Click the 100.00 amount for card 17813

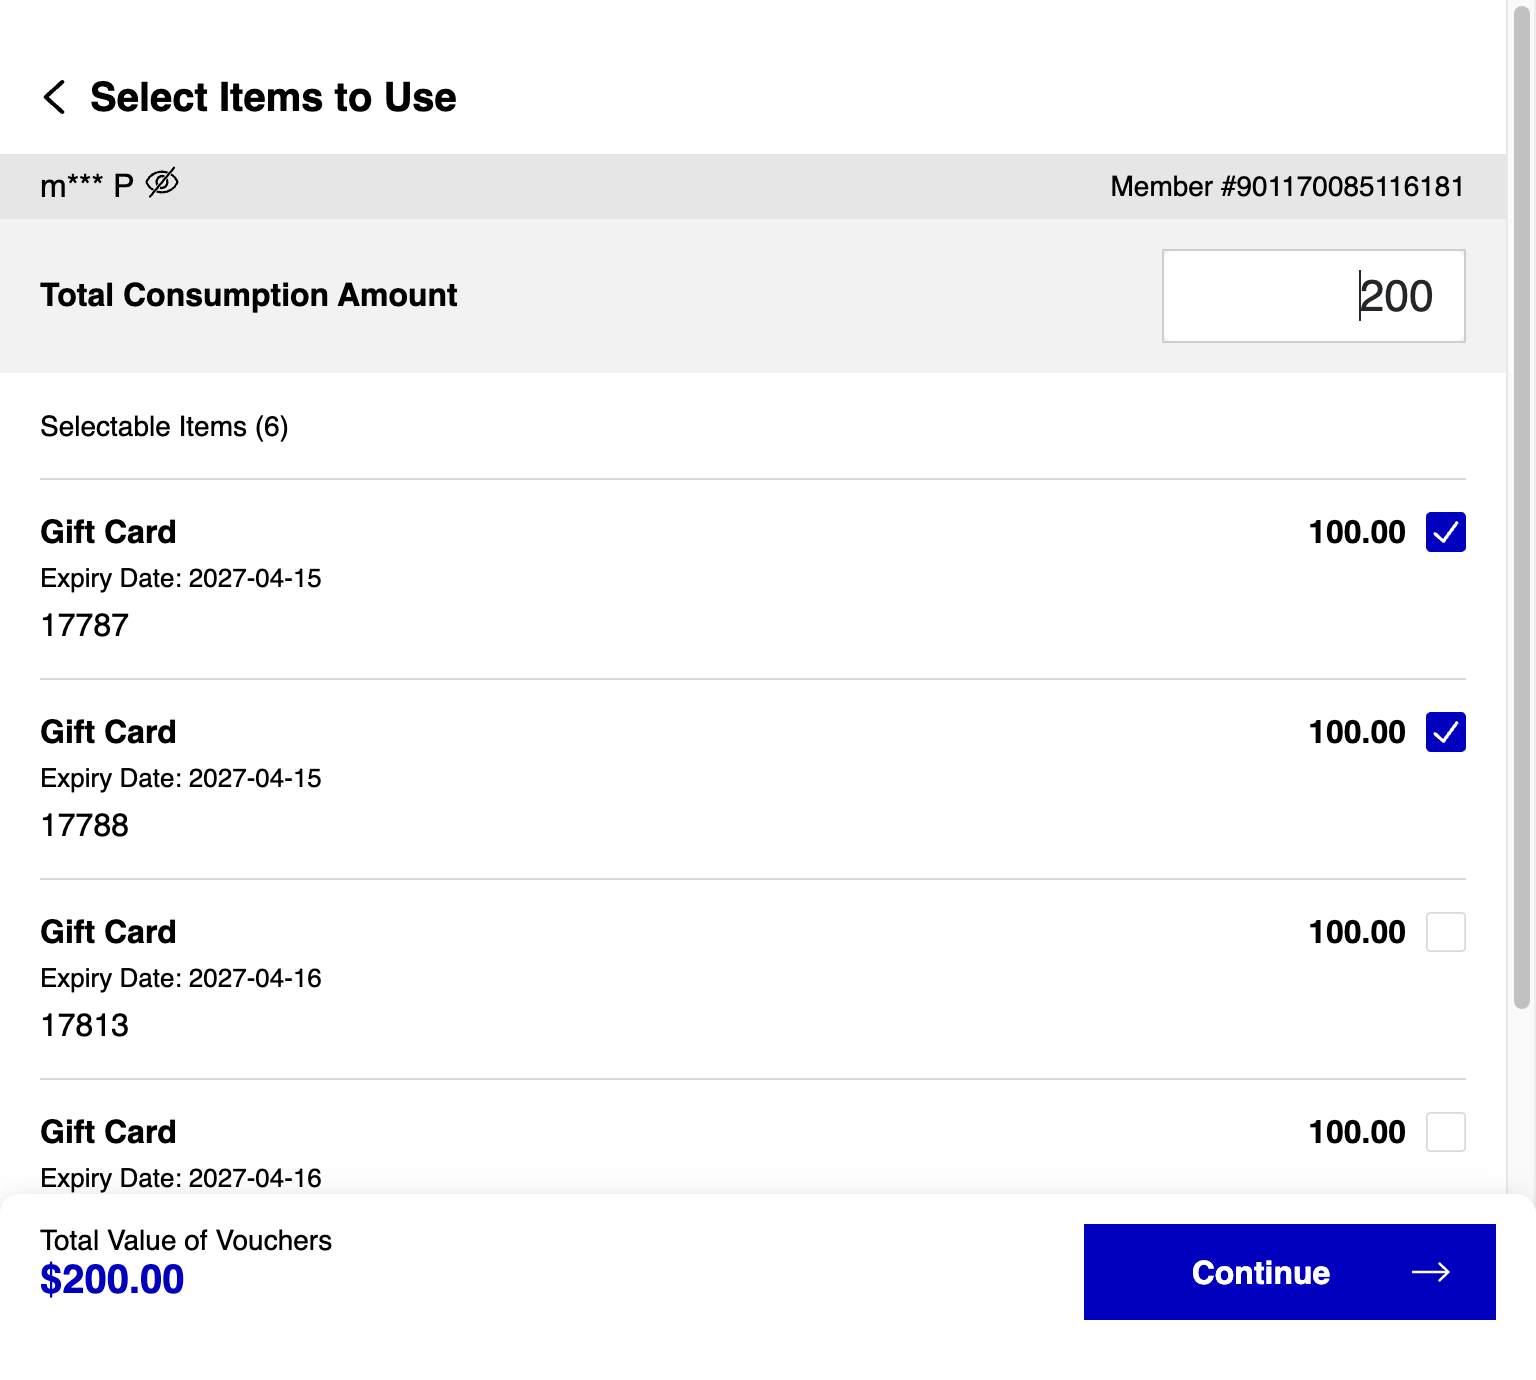[1357, 932]
